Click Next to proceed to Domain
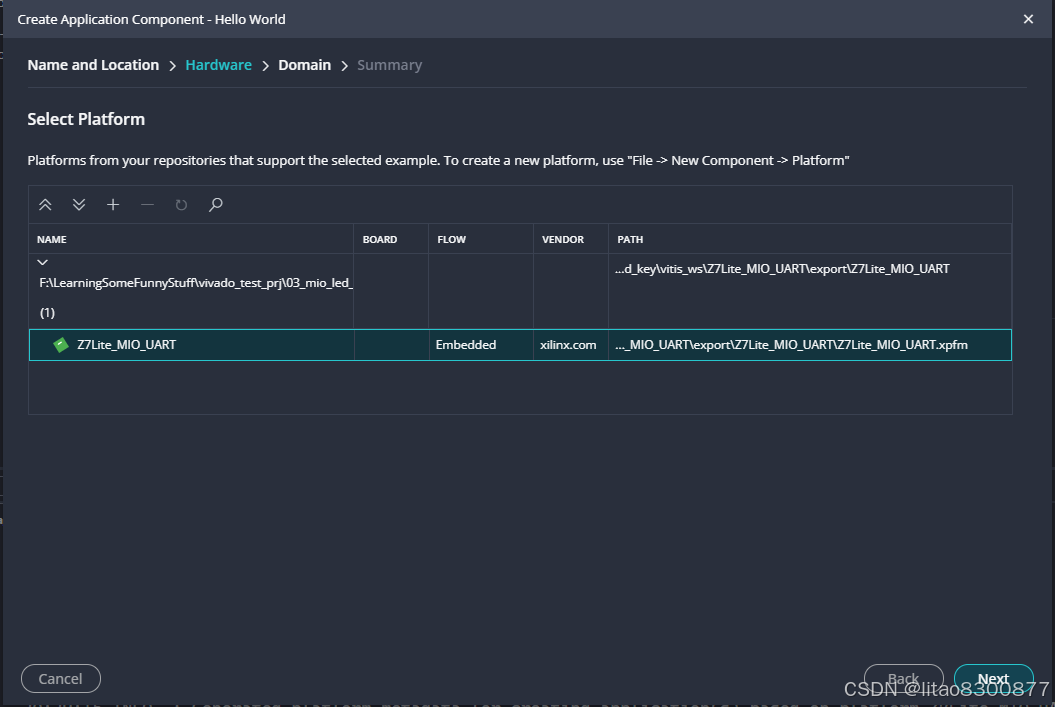The width and height of the screenshot is (1055, 707). pos(993,679)
